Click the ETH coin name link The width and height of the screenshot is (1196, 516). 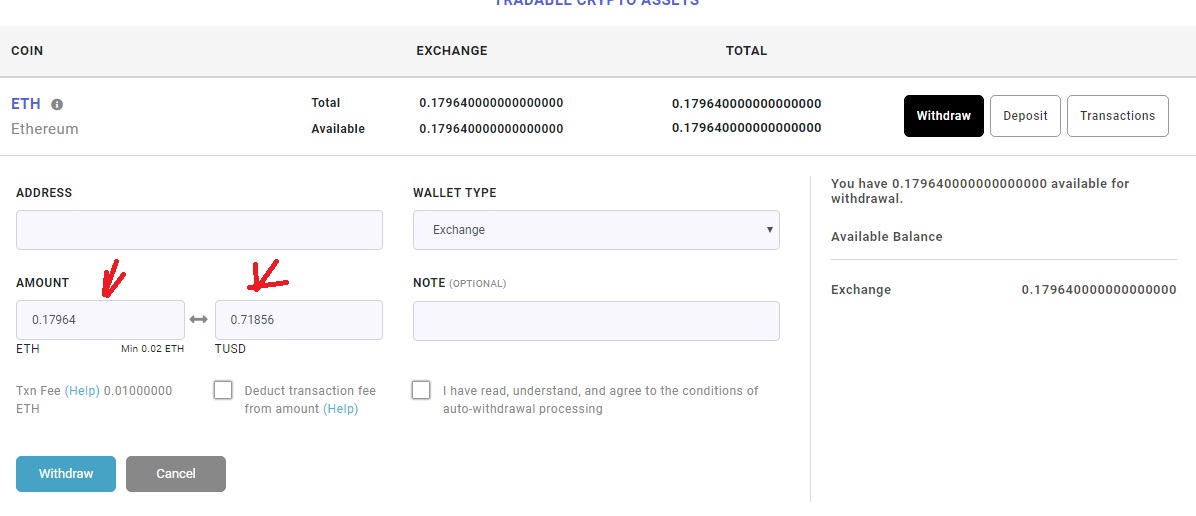tap(26, 104)
